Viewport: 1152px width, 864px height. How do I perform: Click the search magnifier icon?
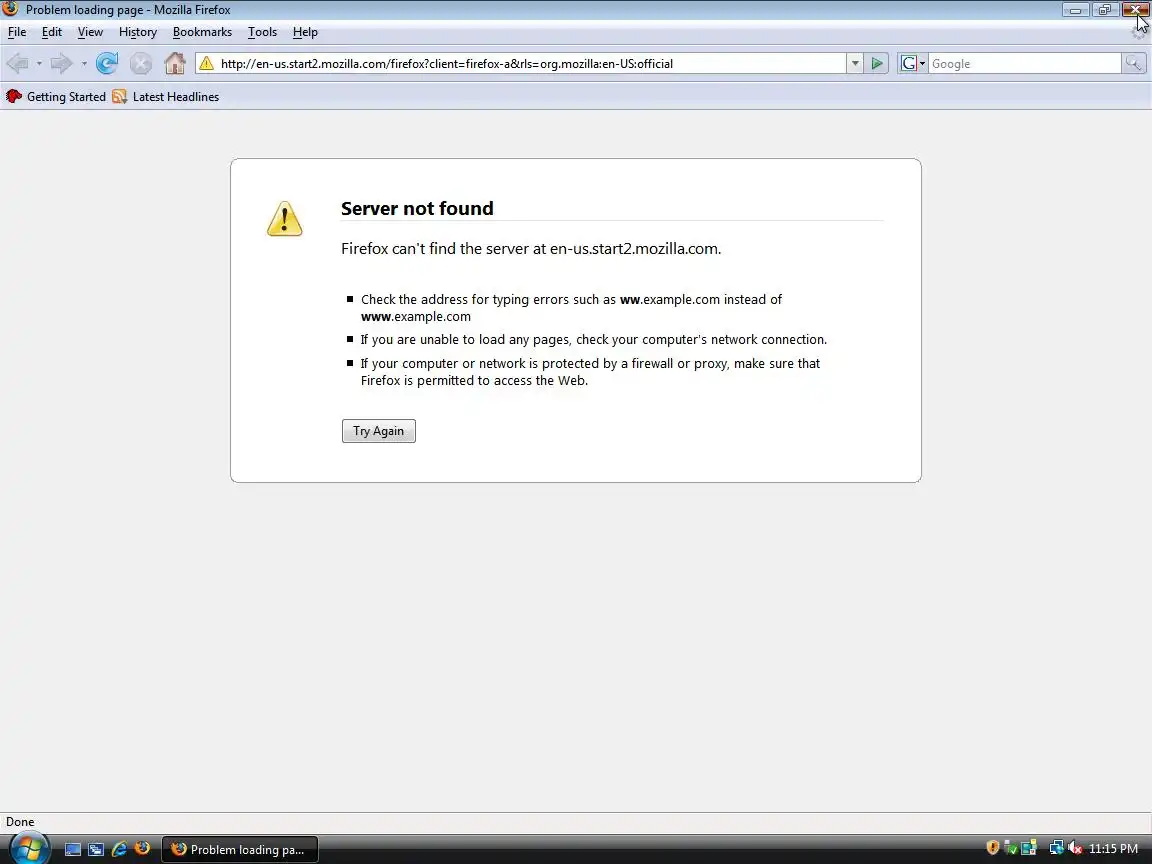pos(1134,64)
